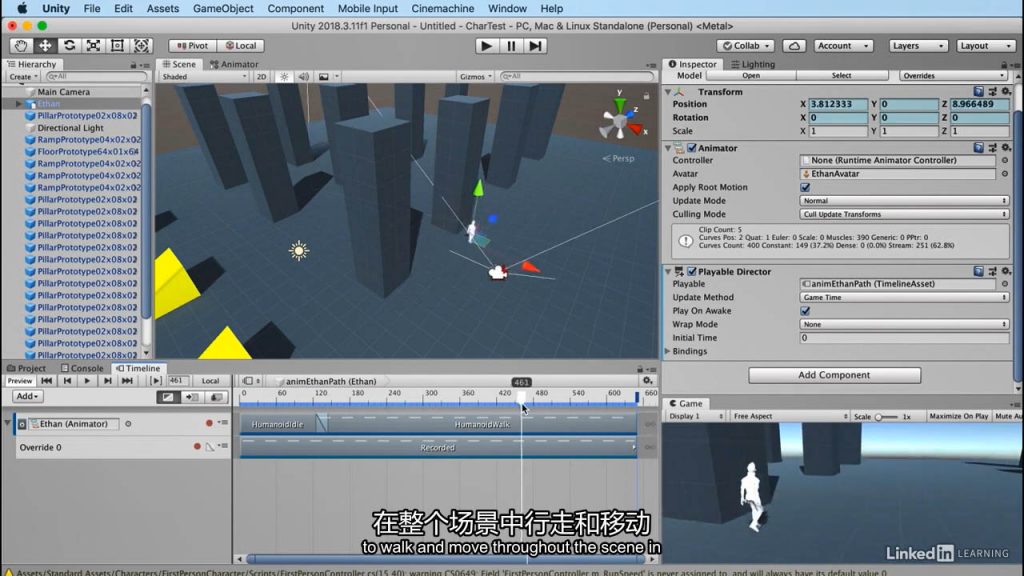Toggle the Play On Awake checkbox
Image resolution: width=1024 pixels, height=576 pixels.
tap(805, 311)
